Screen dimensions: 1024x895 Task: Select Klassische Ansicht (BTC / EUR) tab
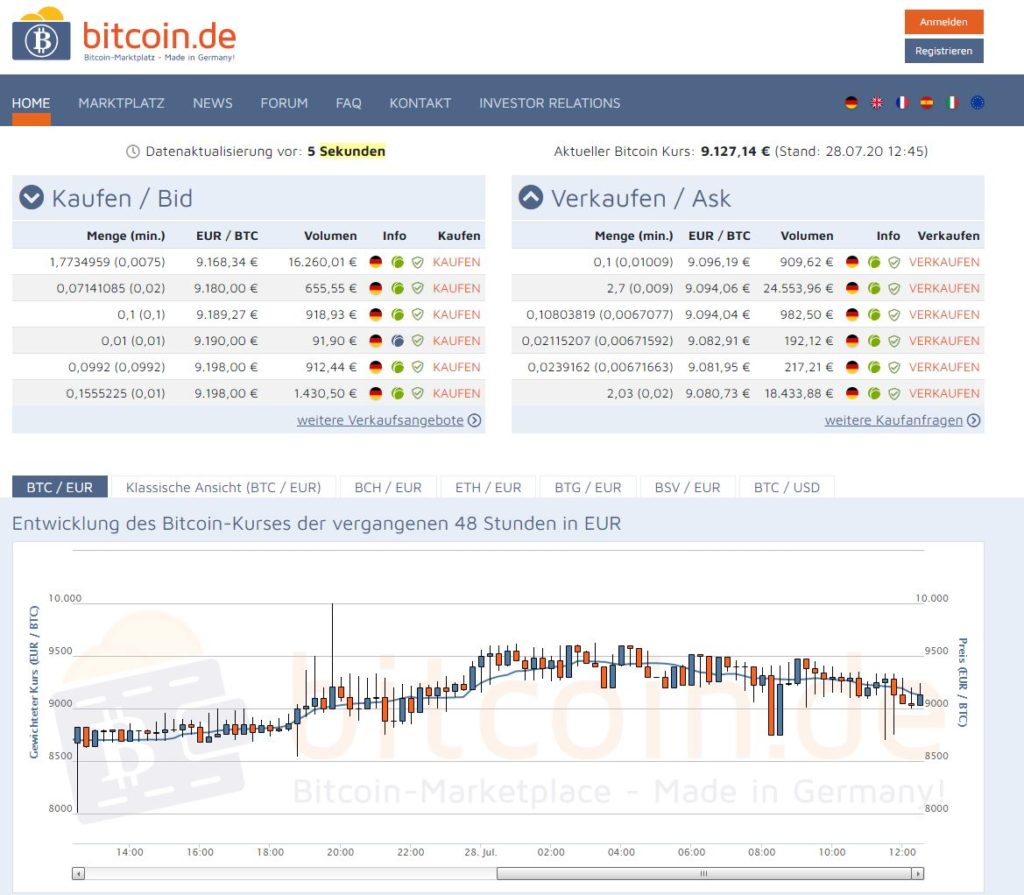point(223,487)
